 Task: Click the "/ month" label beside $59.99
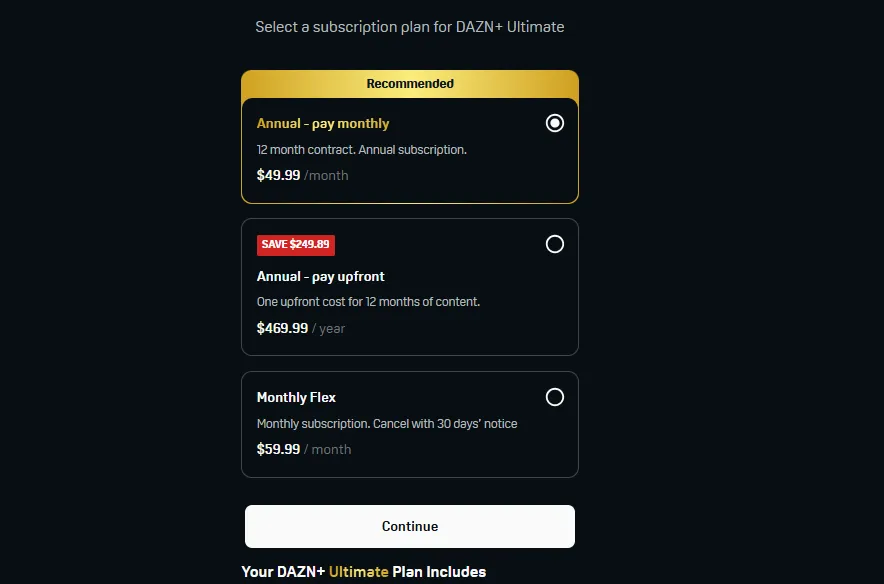pyautogui.click(x=327, y=449)
